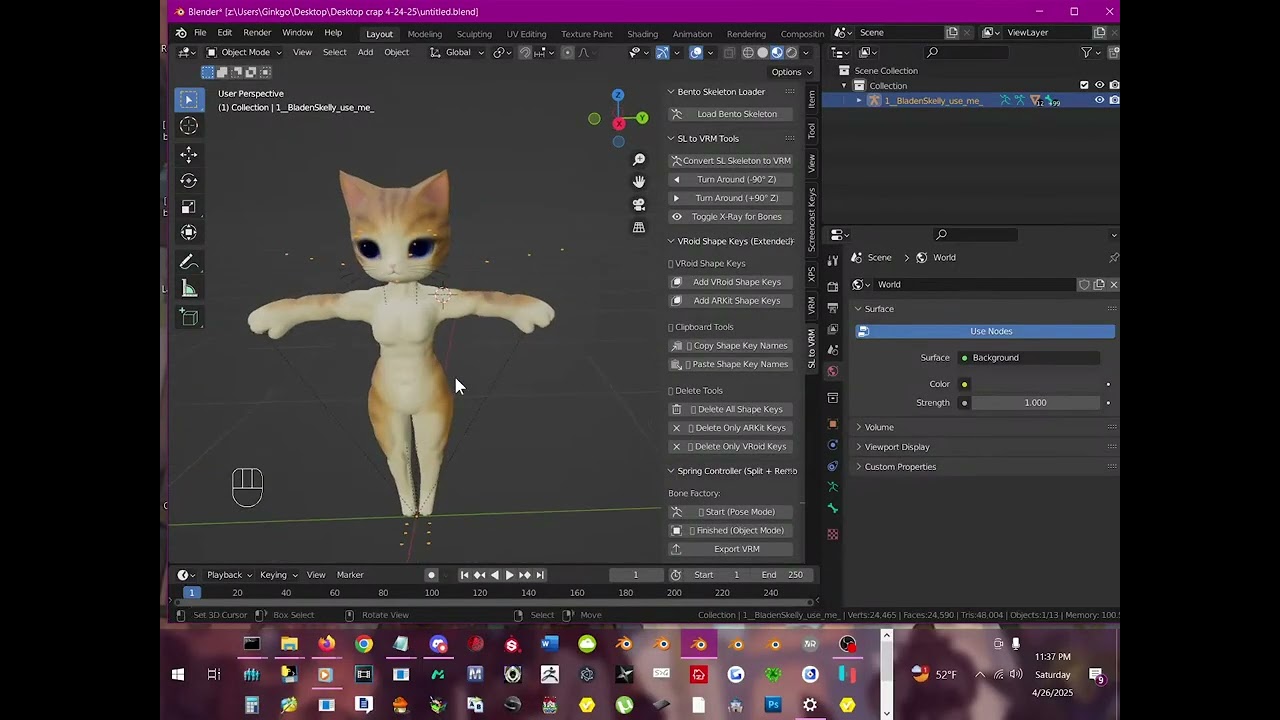This screenshot has height=720, width=1280.
Task: Open the Render properties tab icon
Action: [x=833, y=286]
